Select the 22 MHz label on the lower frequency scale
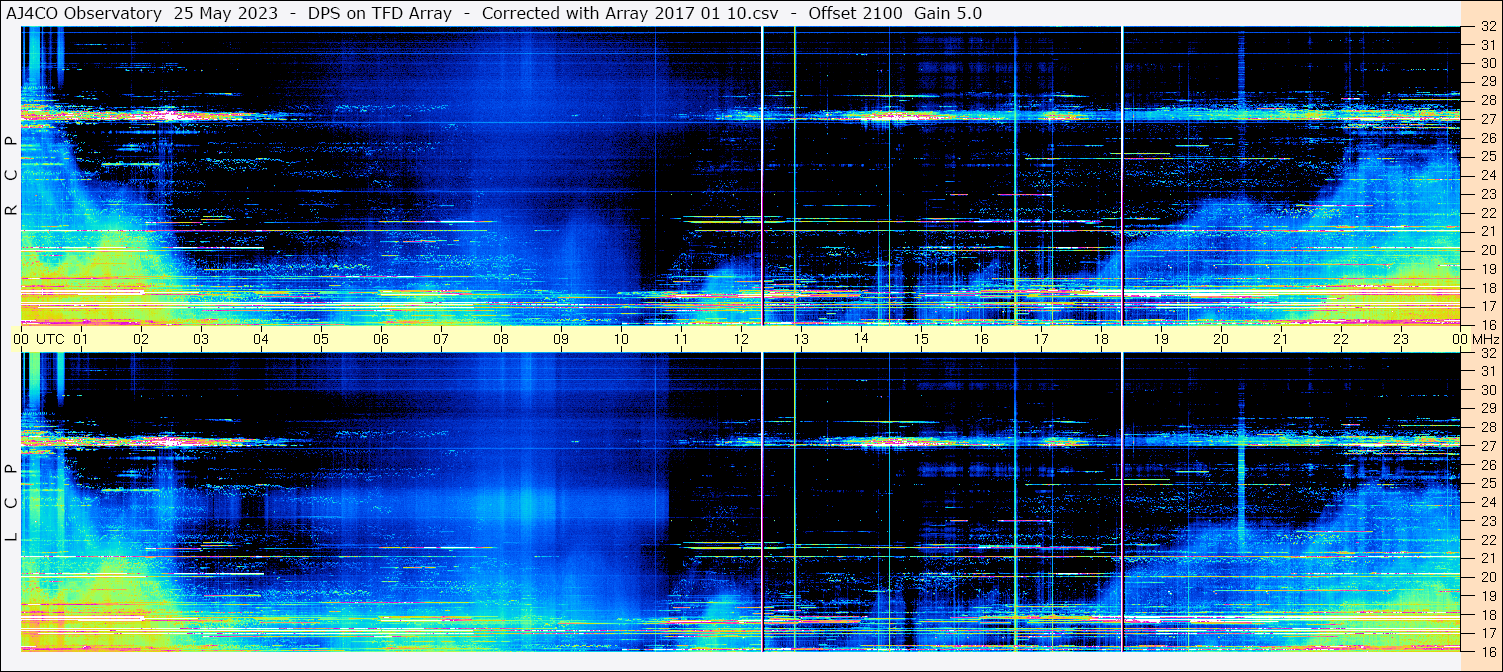 coord(1486,539)
